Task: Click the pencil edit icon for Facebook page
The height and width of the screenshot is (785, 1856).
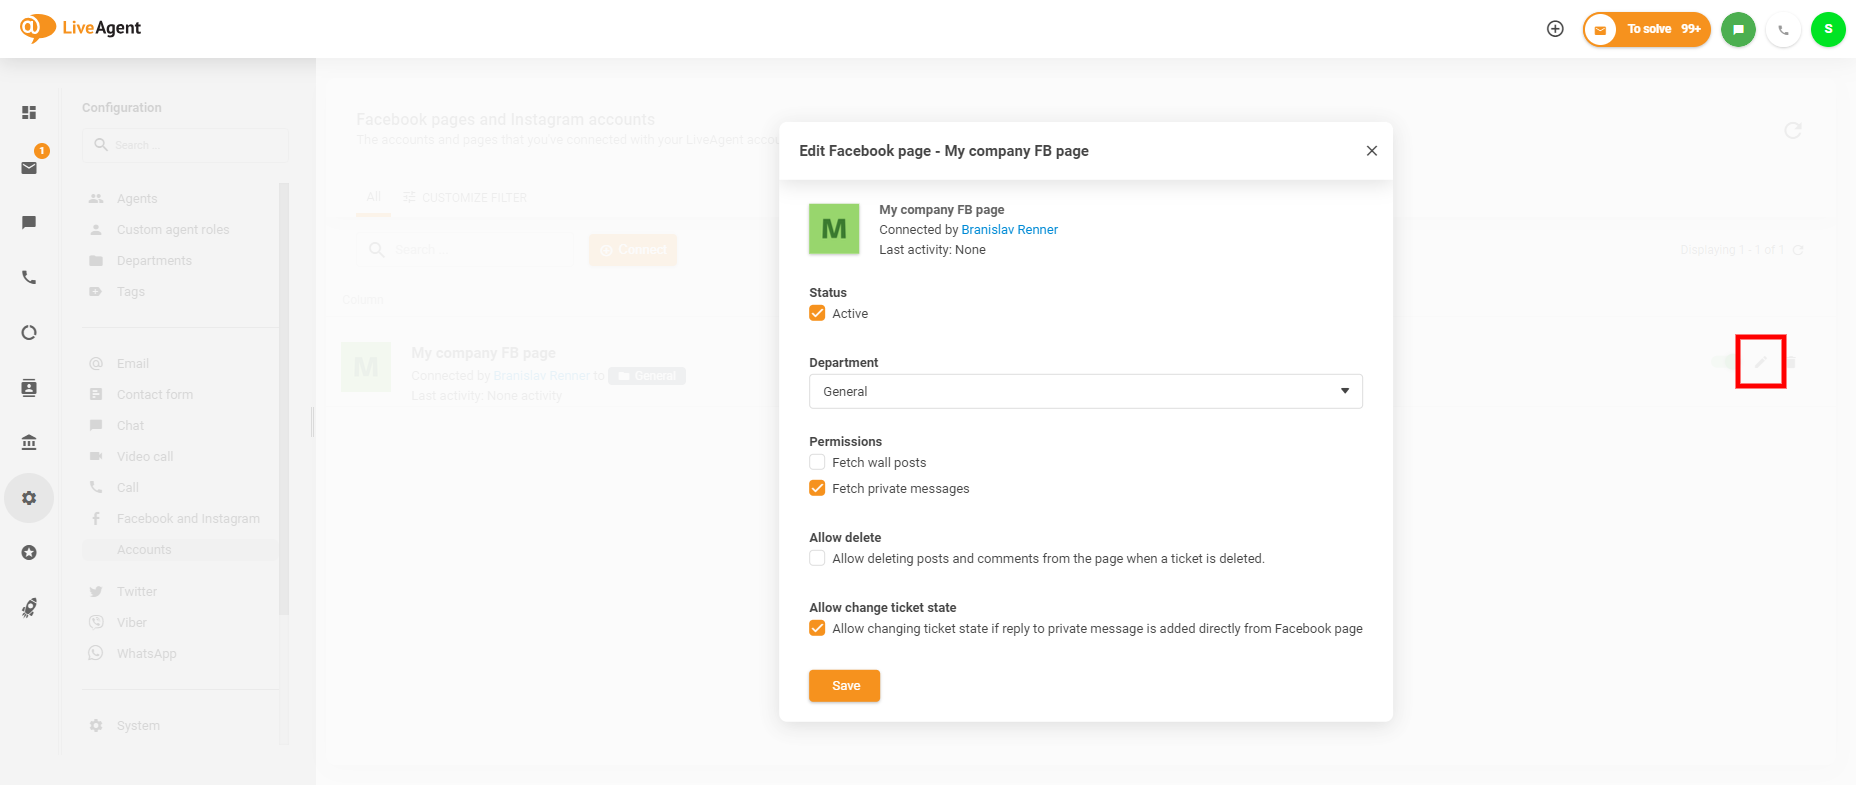Action: point(1760,362)
